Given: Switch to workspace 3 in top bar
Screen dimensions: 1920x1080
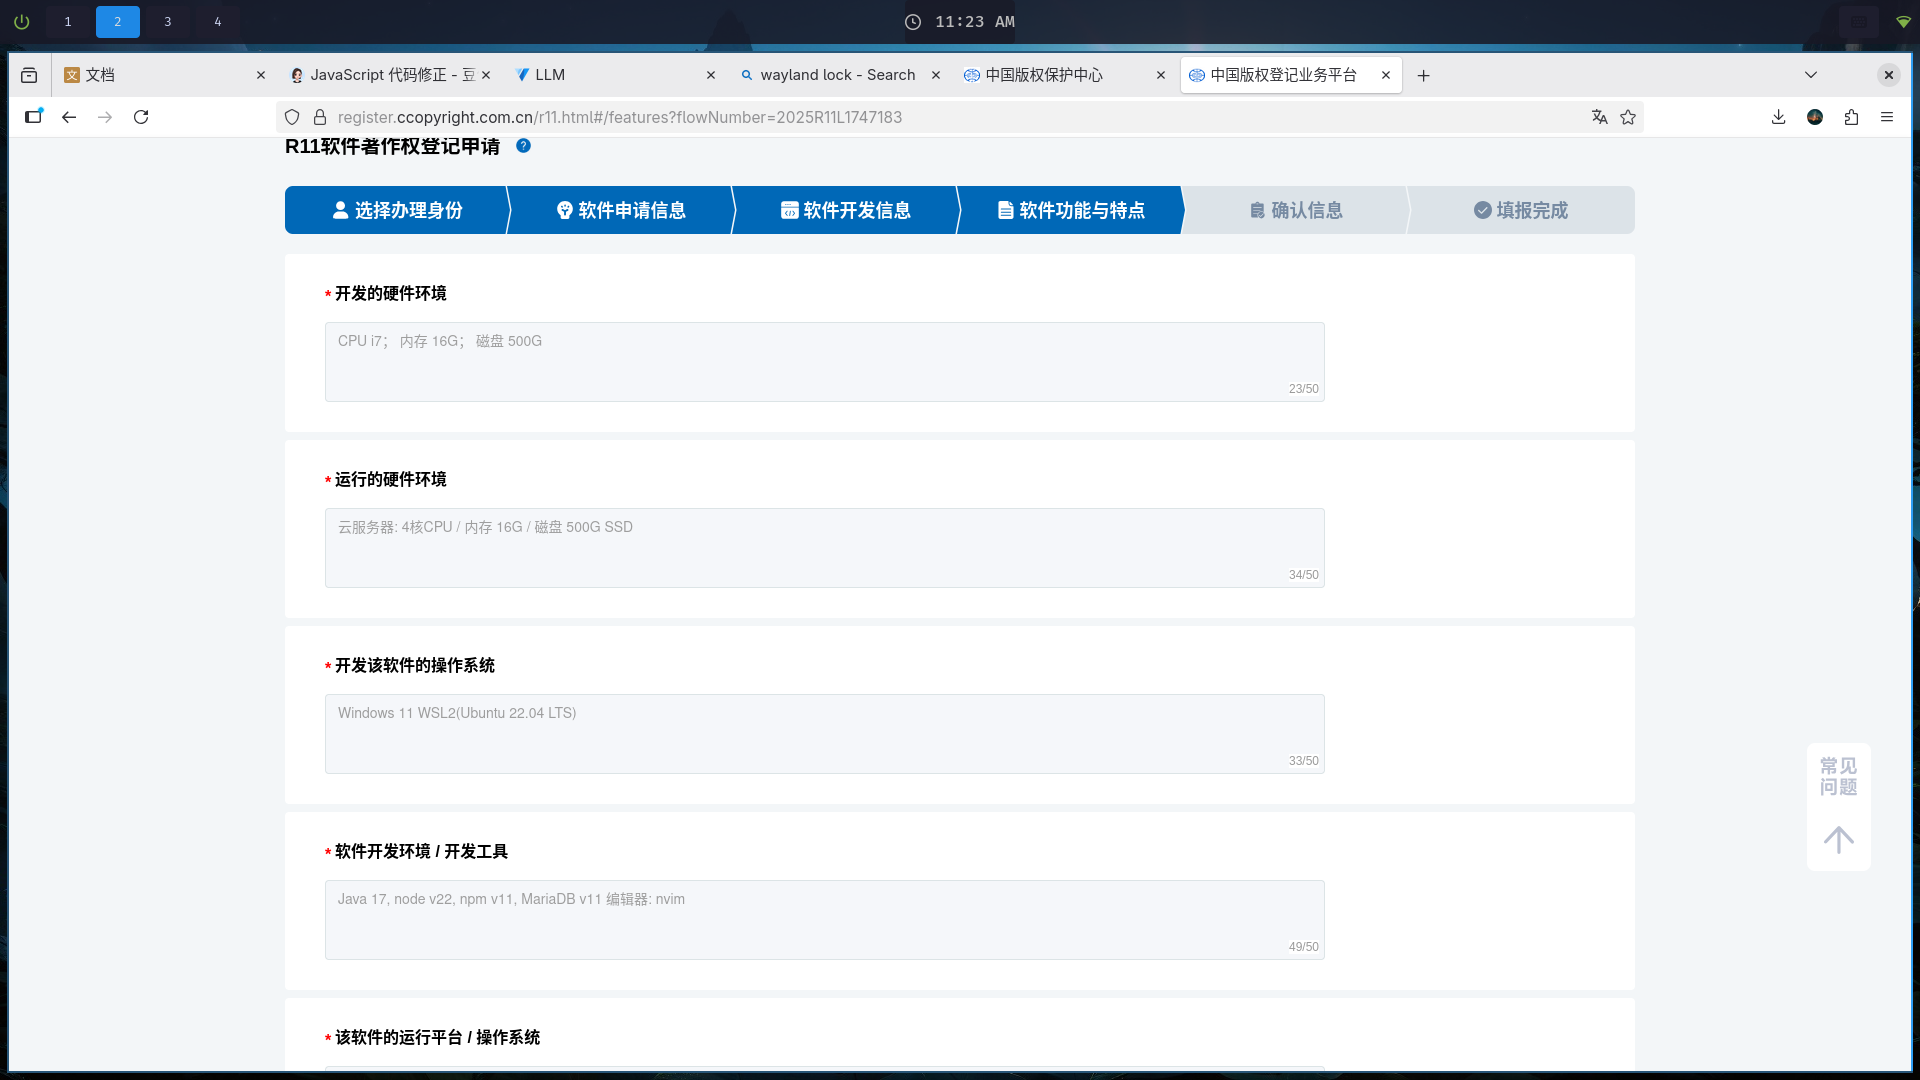Looking at the screenshot, I should point(167,21).
